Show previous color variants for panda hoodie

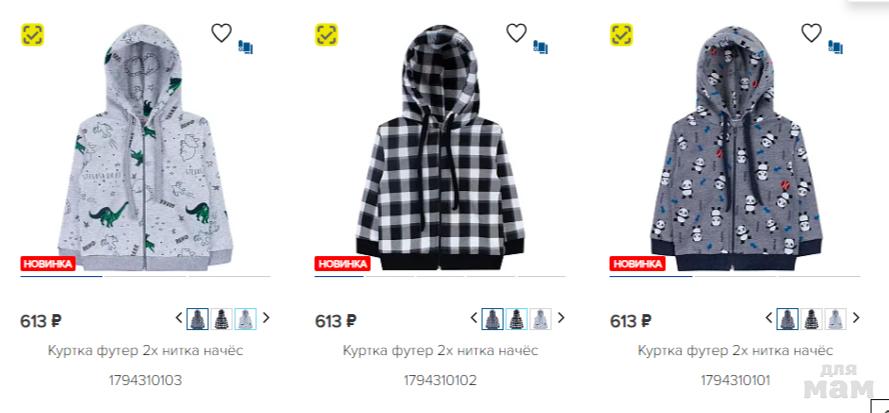(769, 318)
